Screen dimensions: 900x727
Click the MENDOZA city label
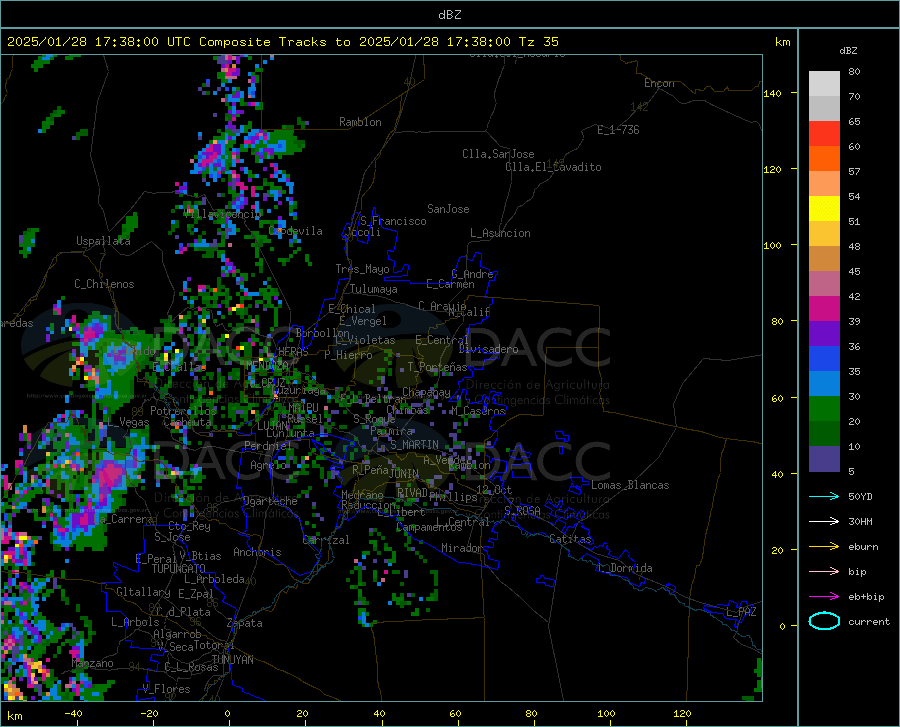pyautogui.click(x=267, y=365)
